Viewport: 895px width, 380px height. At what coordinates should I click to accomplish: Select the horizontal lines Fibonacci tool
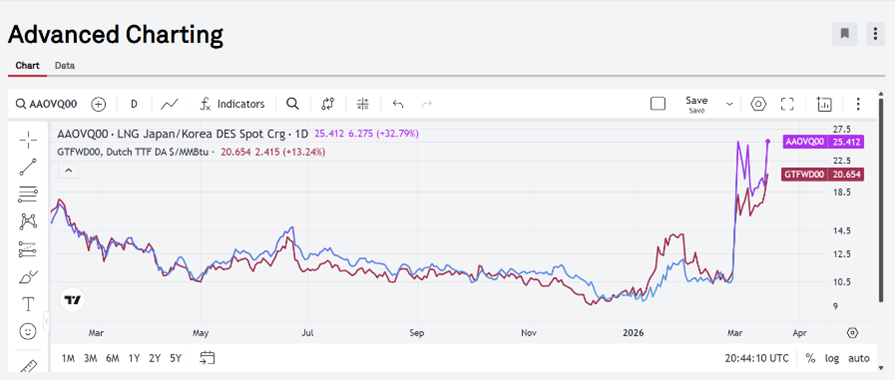coord(28,194)
